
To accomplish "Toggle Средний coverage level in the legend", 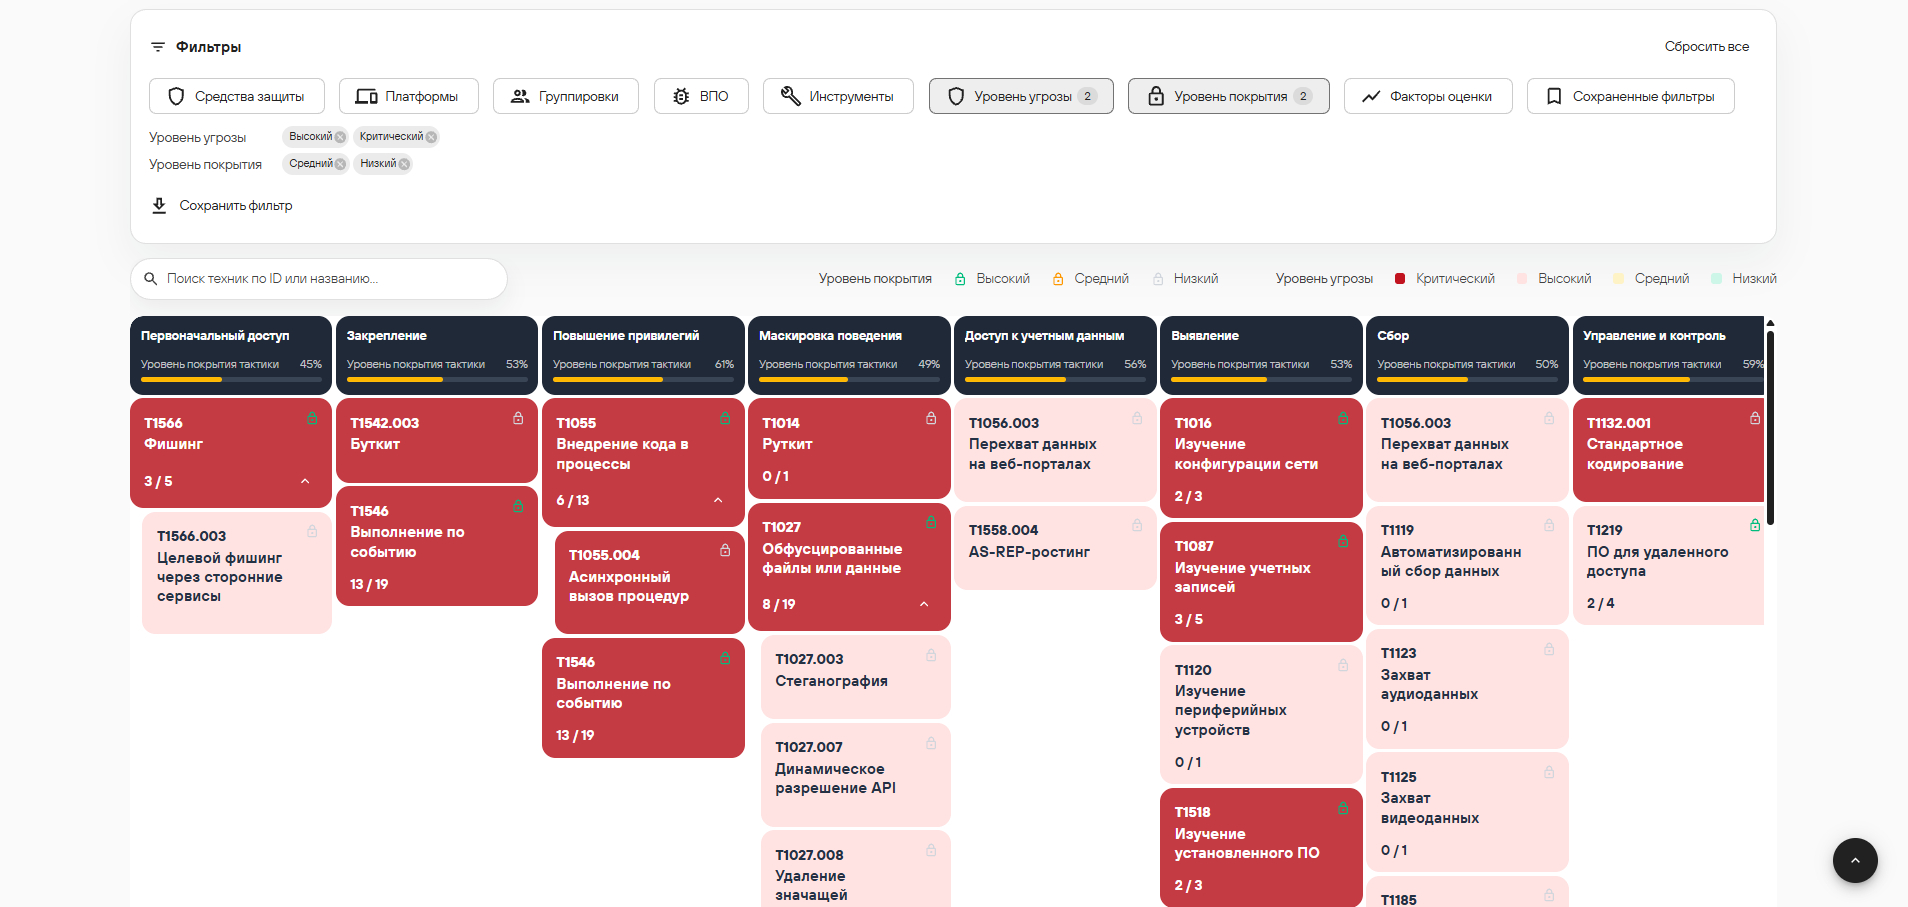I will 1090,279.
